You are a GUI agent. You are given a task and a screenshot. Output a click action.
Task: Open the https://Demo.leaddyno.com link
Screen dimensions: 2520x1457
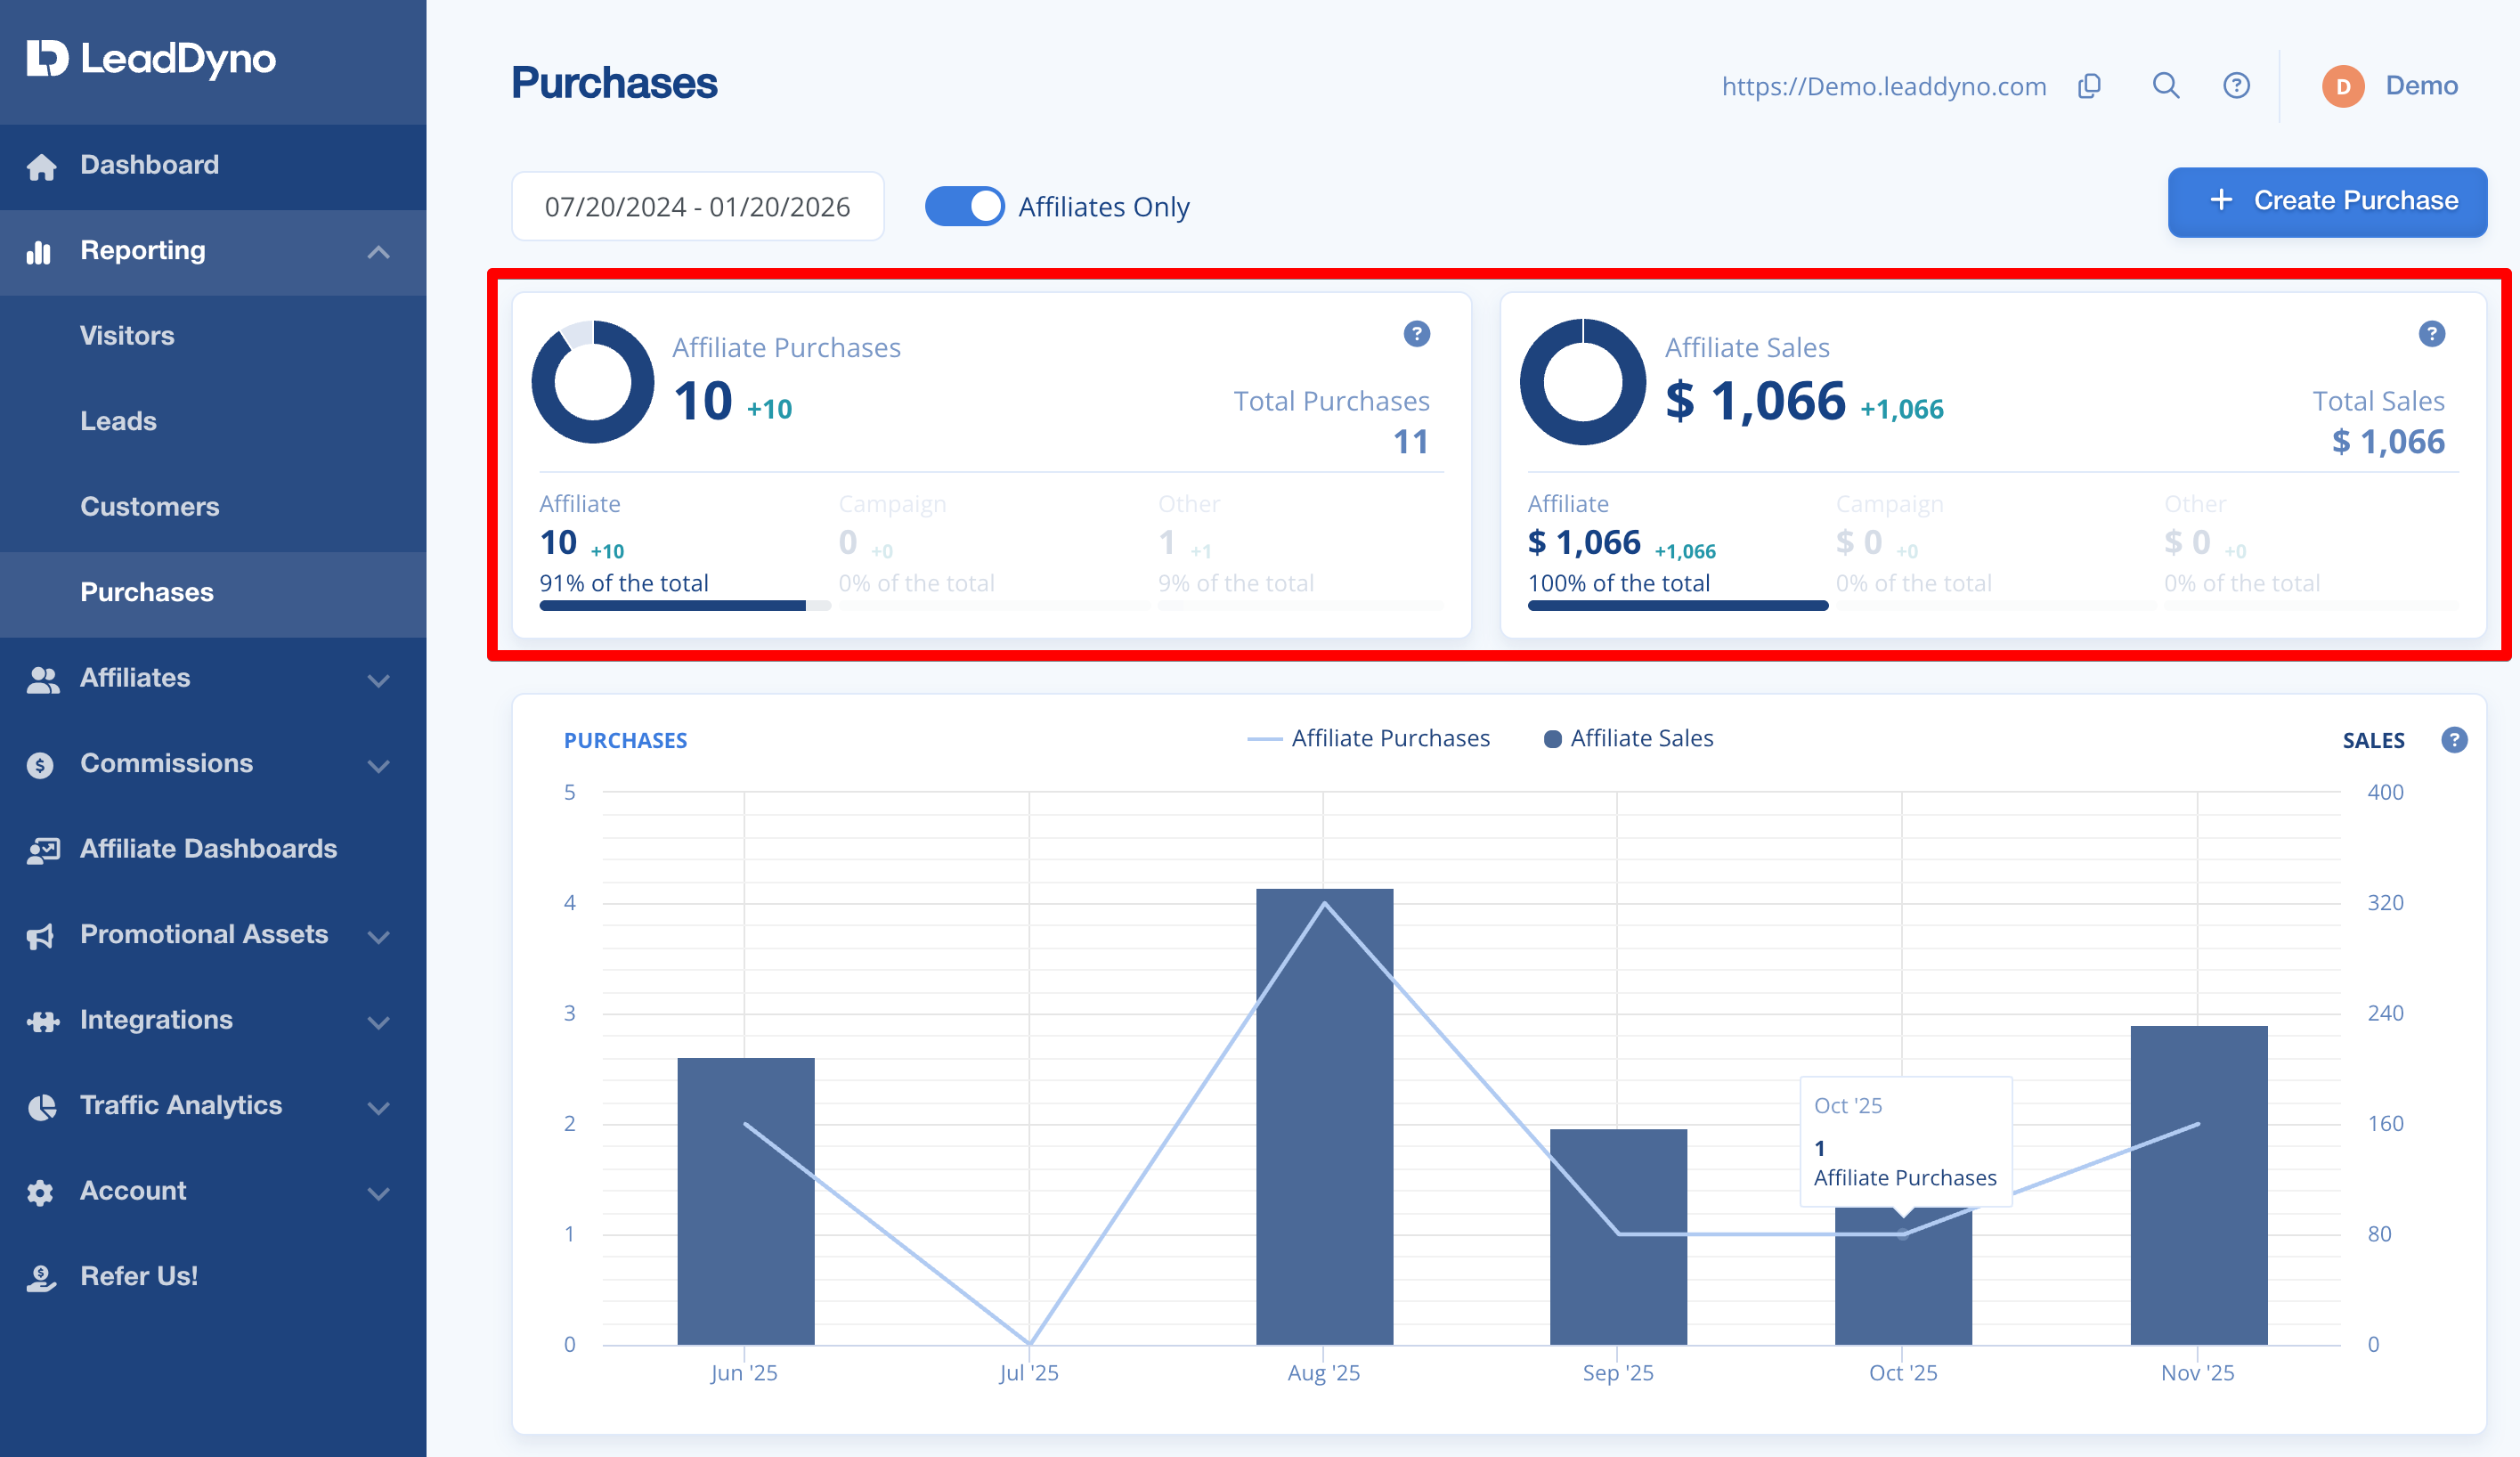(1883, 86)
